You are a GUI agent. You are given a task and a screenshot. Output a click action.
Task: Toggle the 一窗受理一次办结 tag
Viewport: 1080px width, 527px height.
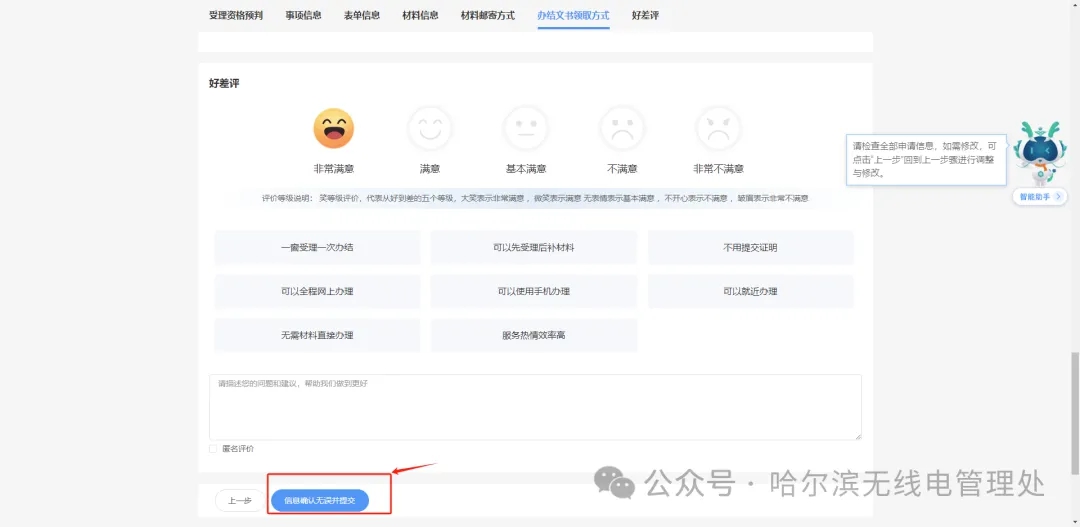click(317, 247)
